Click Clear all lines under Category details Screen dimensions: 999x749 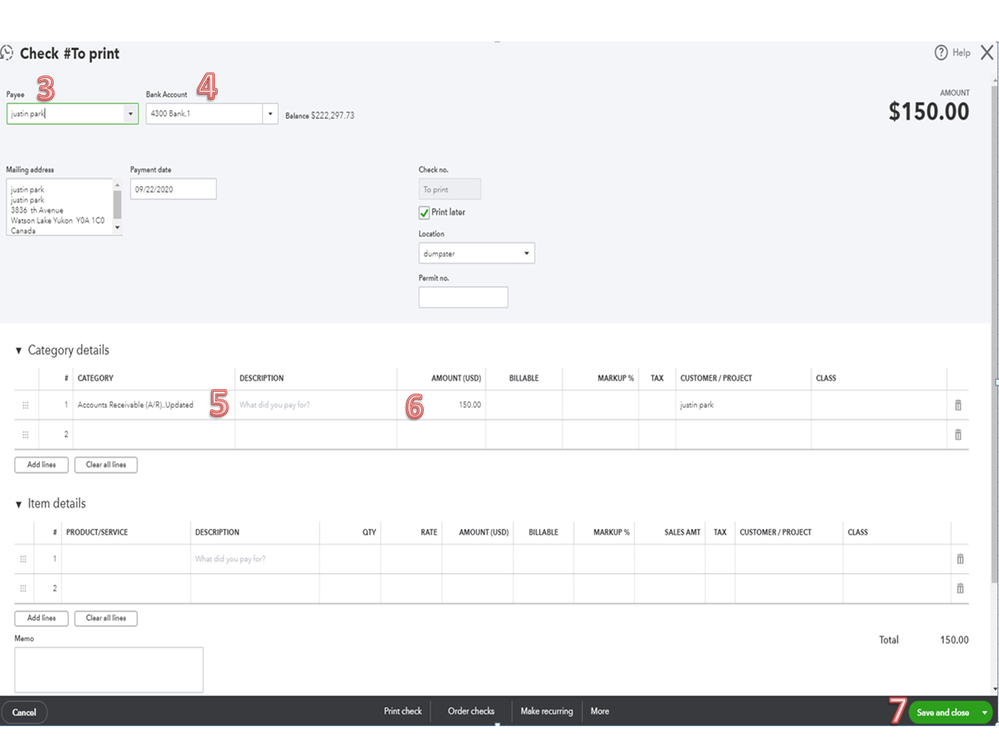[106, 465]
